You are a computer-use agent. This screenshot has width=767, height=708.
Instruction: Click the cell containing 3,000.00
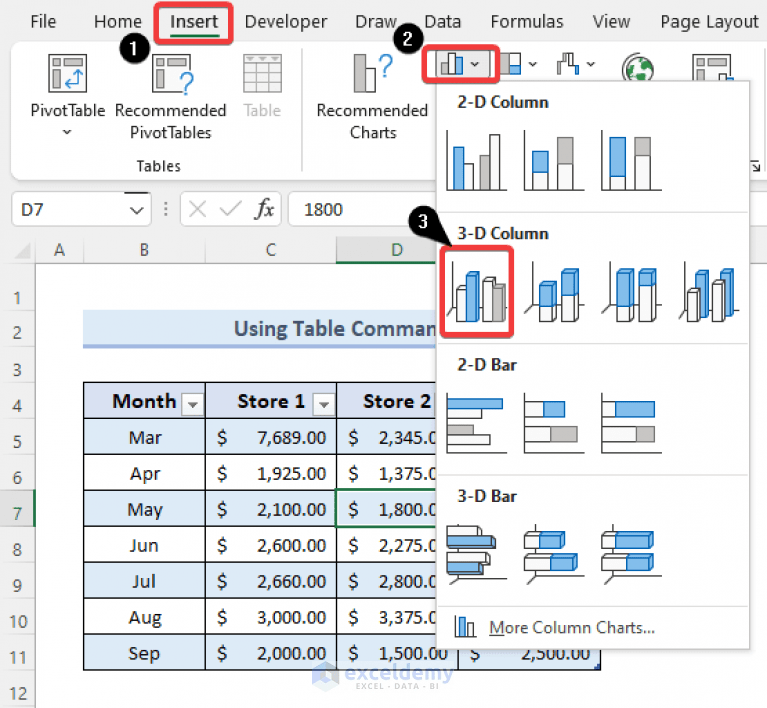(271, 617)
